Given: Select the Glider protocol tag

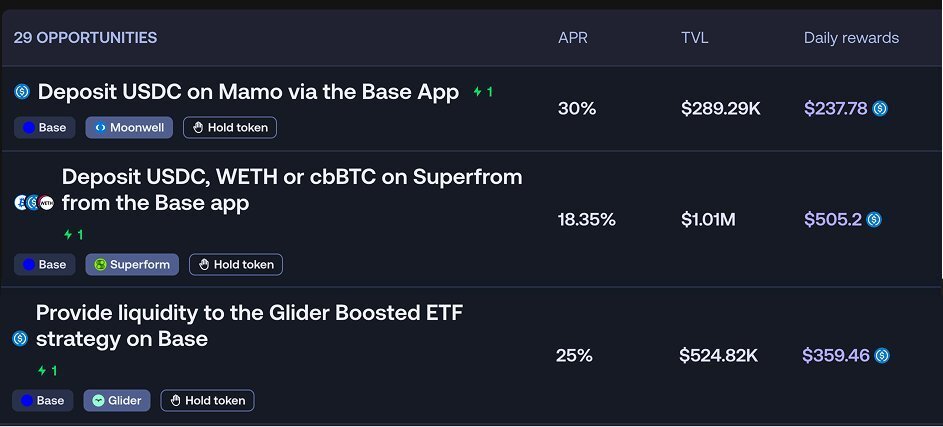Looking at the screenshot, I should point(117,401).
